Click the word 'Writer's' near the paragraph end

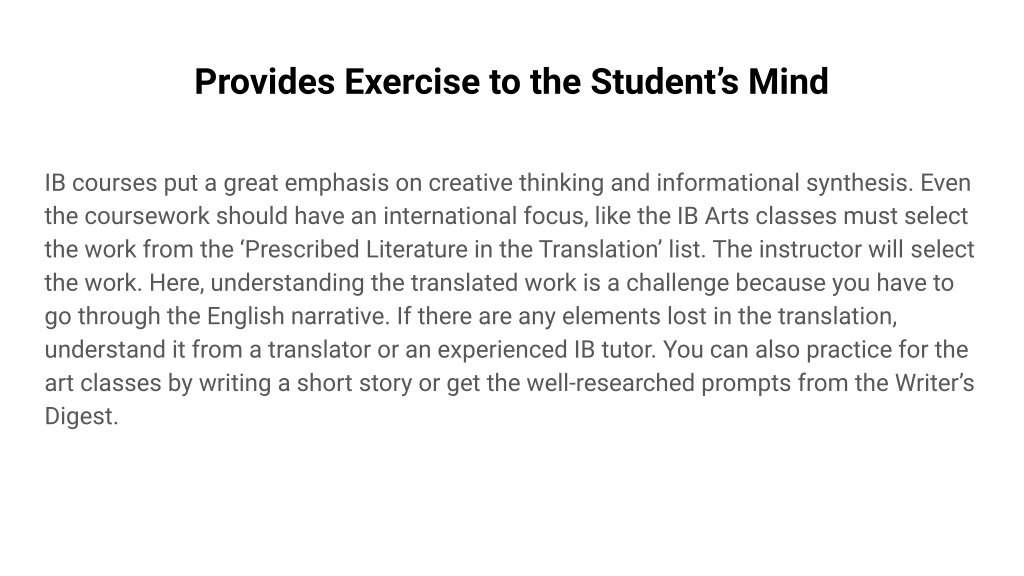(935, 383)
